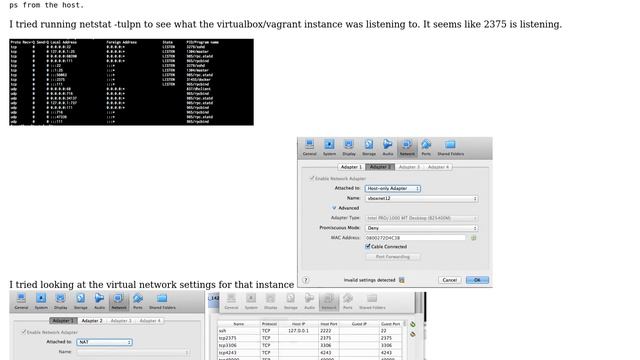Click into the MAC Address field
This screenshot has height=360, width=640.
tap(415, 238)
